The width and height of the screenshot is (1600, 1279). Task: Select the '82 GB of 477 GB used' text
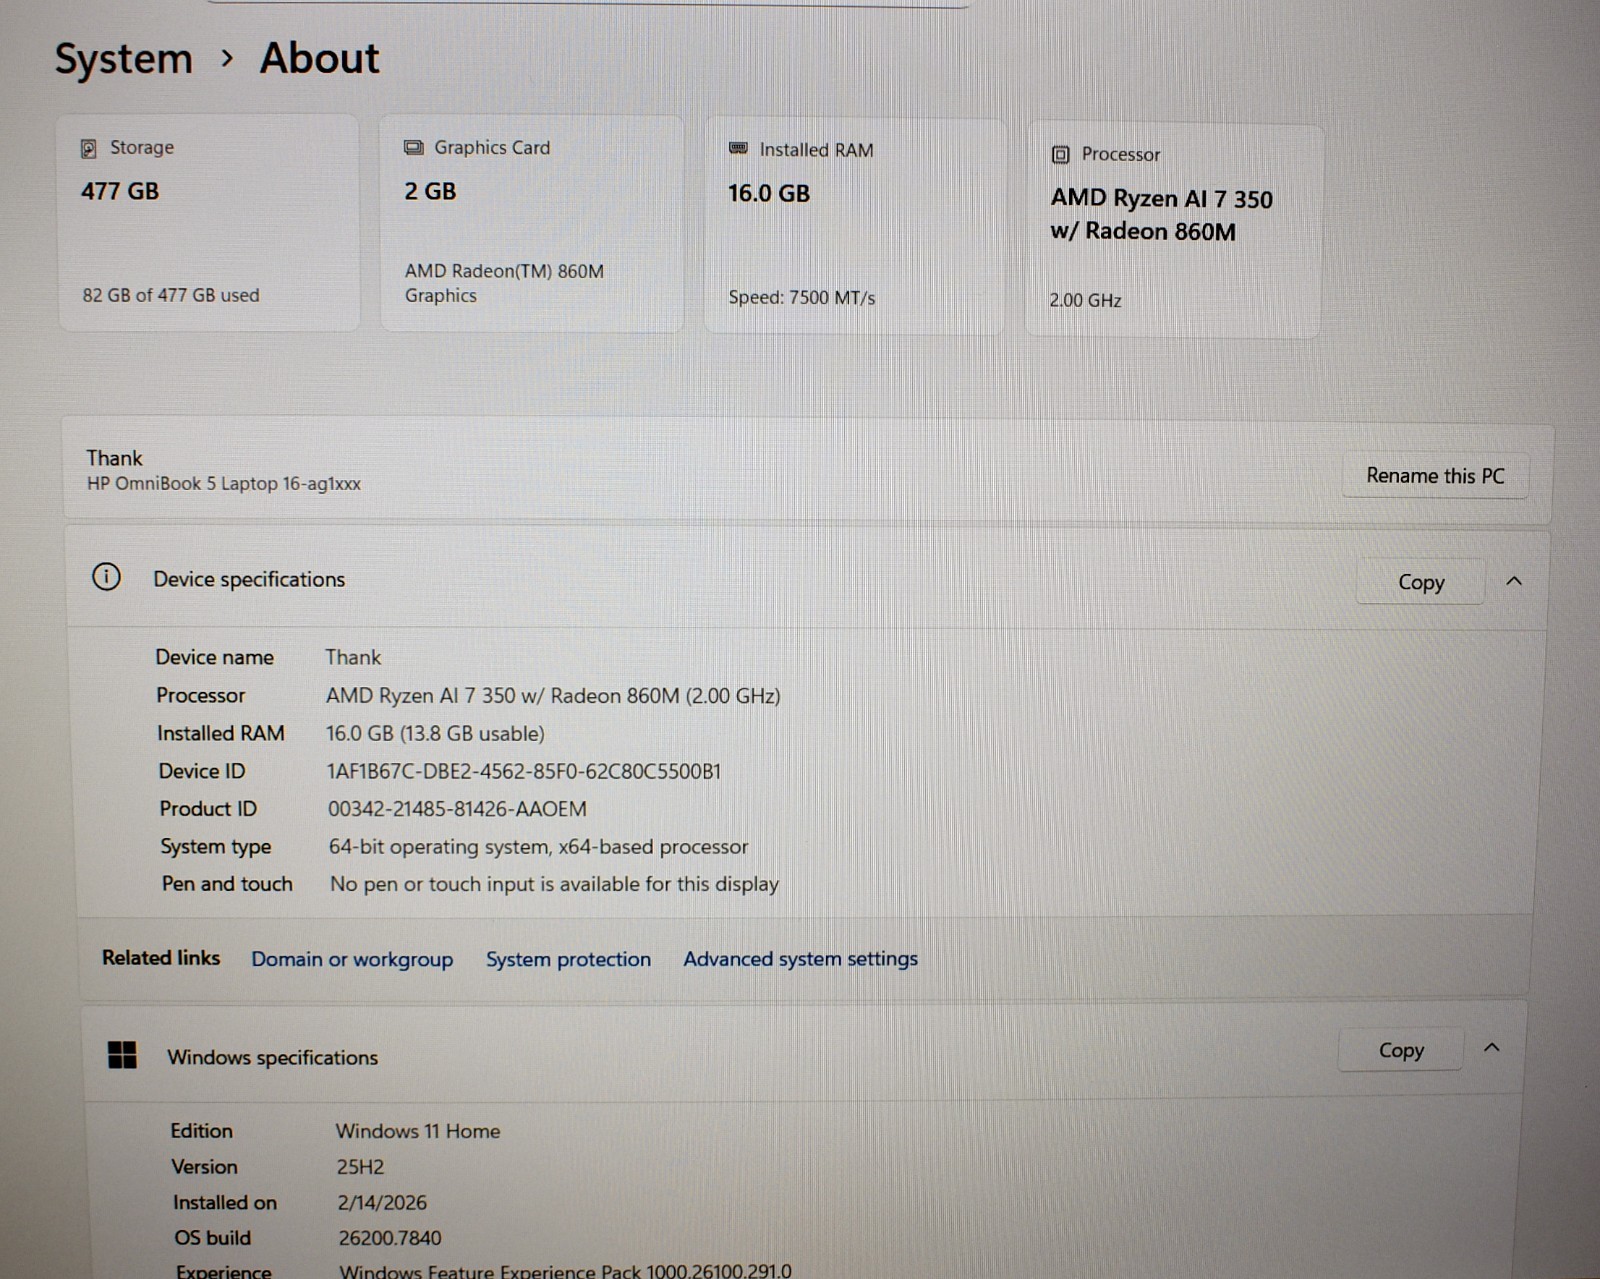click(x=171, y=295)
